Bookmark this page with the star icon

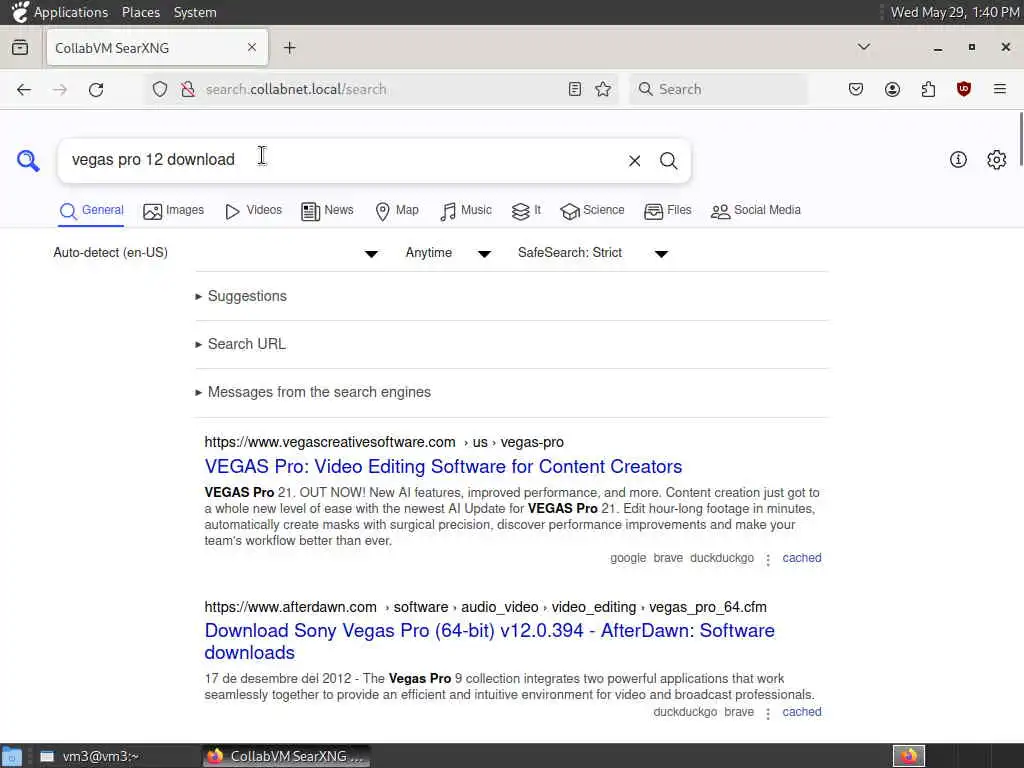click(x=603, y=89)
